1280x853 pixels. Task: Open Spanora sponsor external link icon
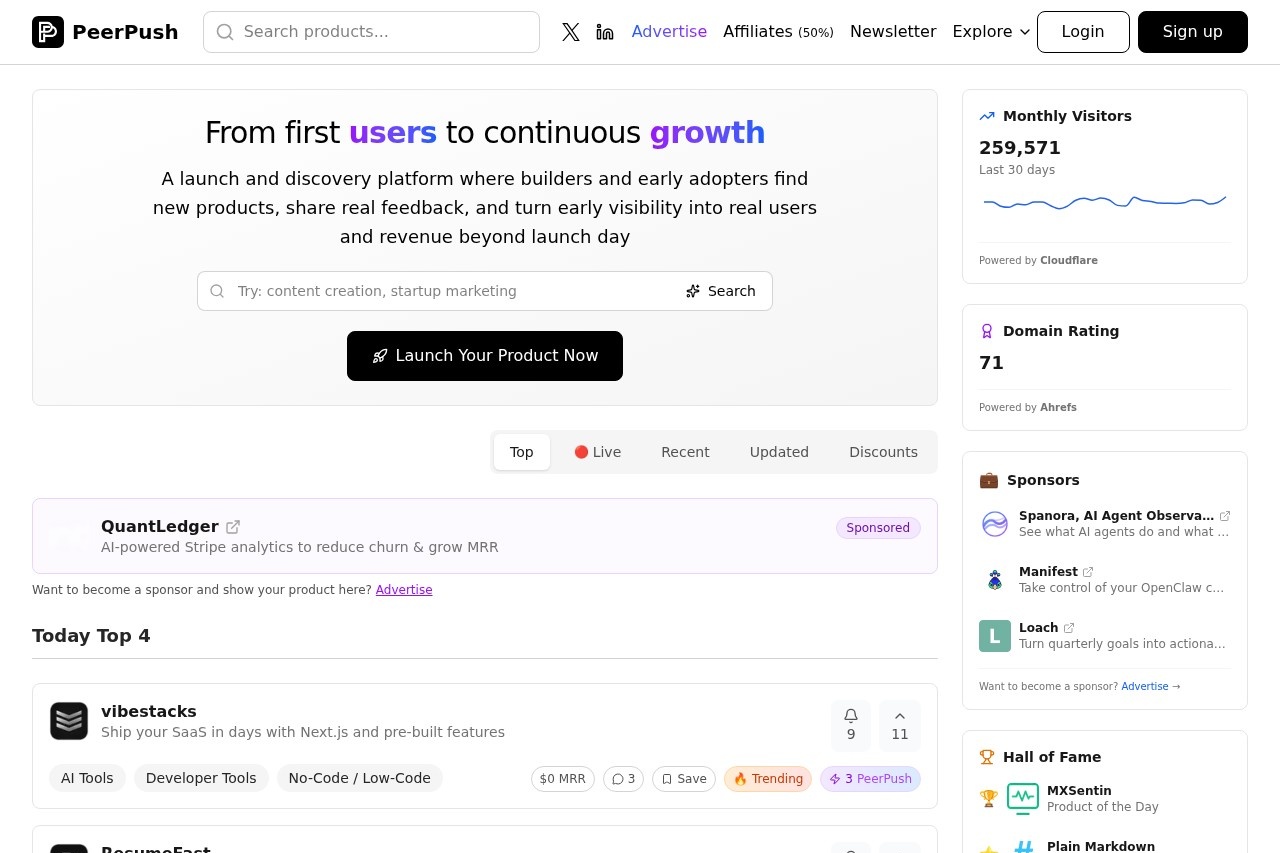pos(1225,516)
